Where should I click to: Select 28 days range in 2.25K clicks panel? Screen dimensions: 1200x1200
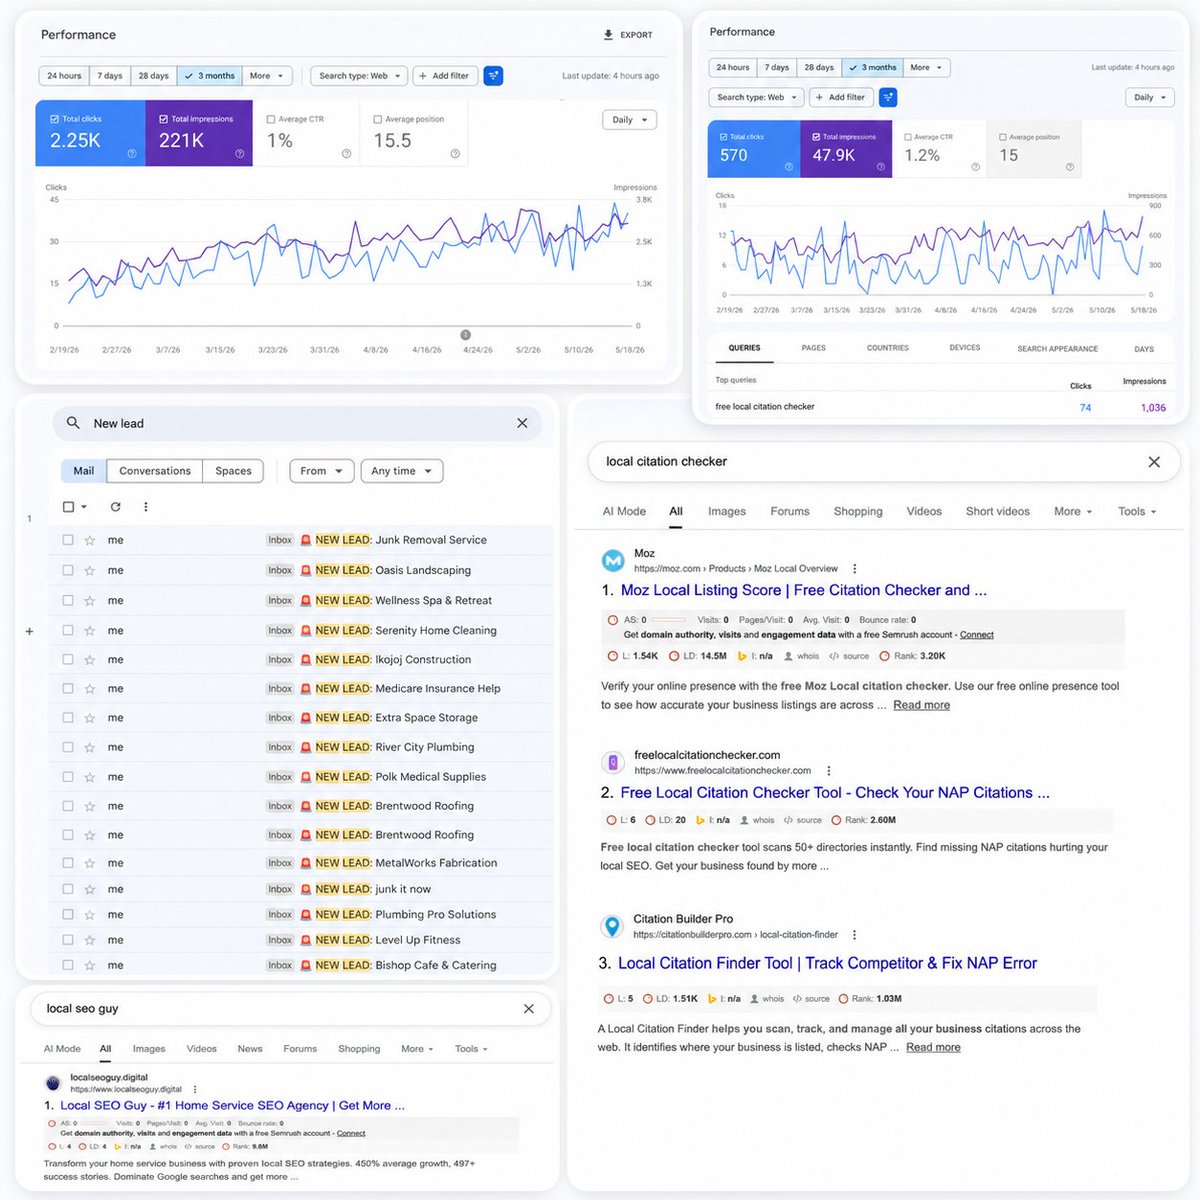(154, 76)
